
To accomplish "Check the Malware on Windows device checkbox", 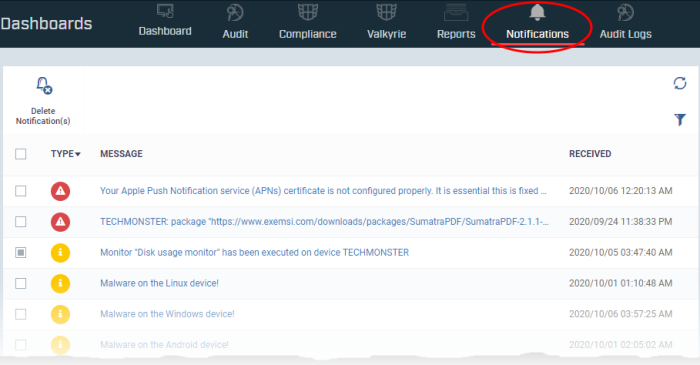I will 21,314.
